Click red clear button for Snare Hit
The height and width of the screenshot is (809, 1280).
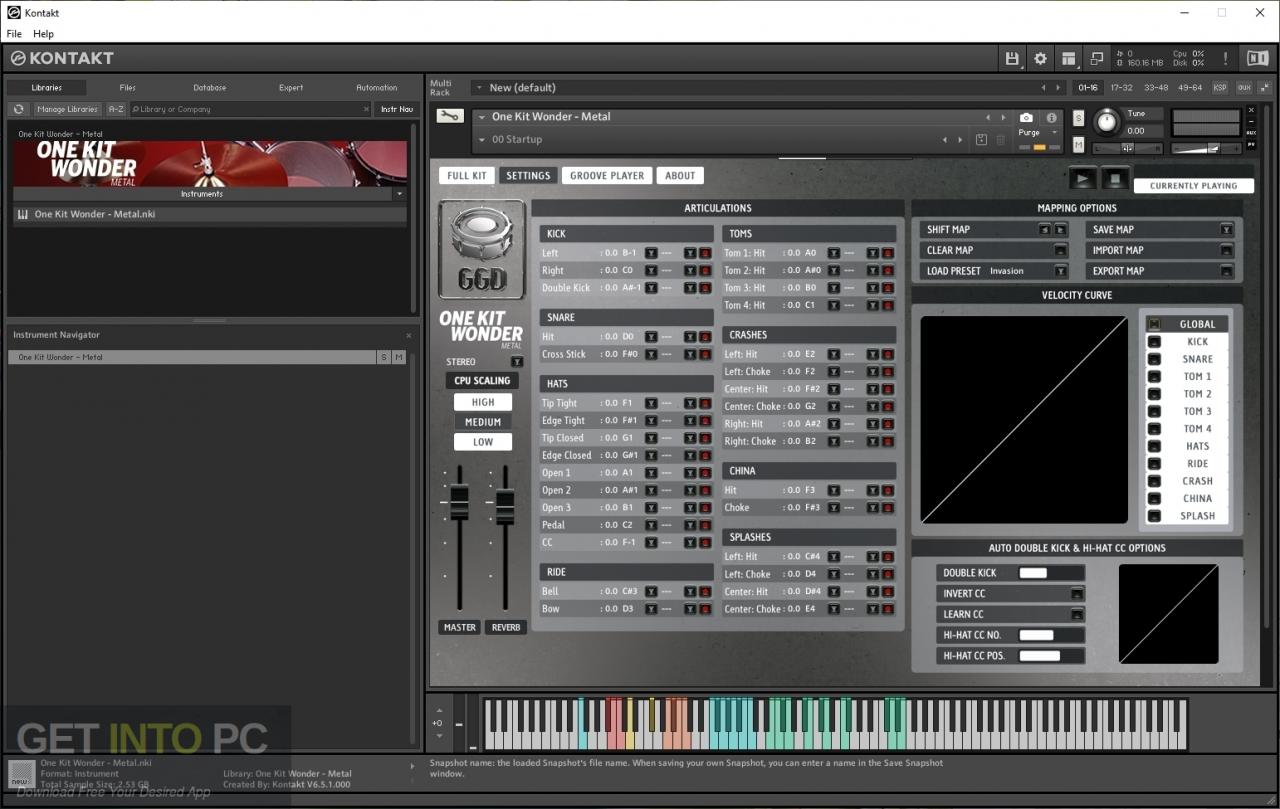(704, 337)
